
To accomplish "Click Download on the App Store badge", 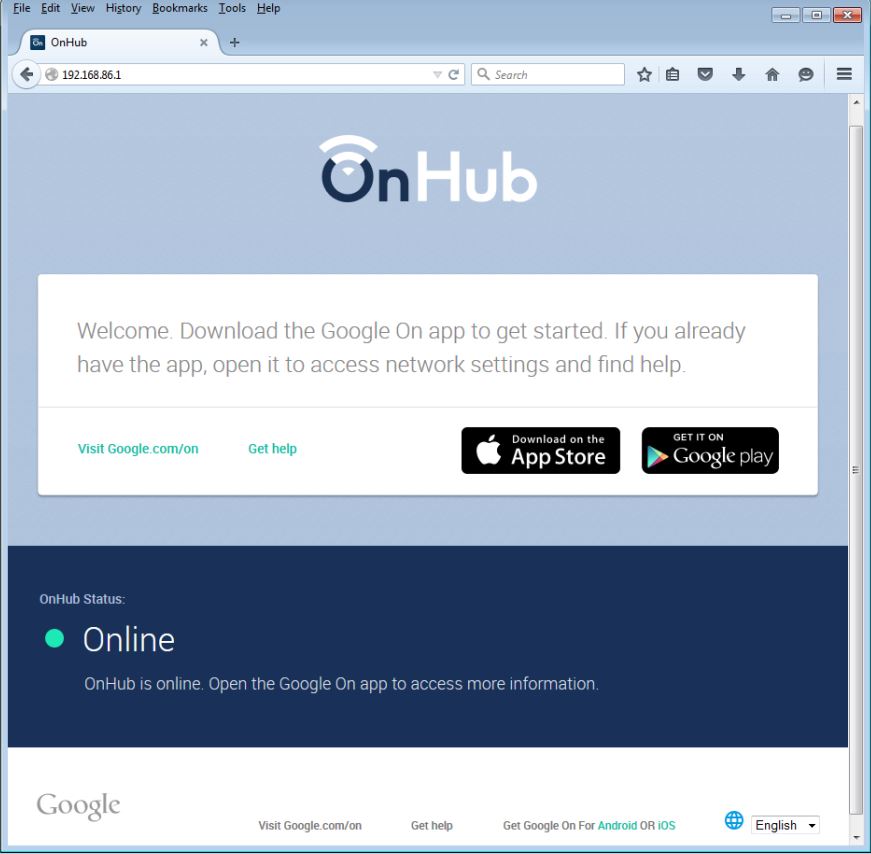I will 540,451.
